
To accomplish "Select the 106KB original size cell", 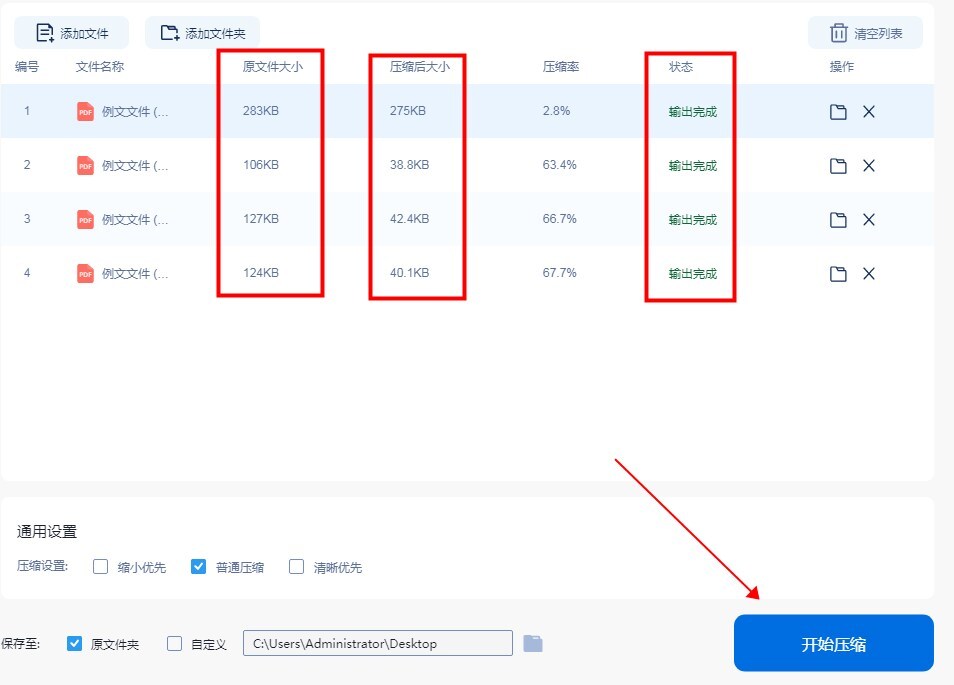I will coord(261,165).
